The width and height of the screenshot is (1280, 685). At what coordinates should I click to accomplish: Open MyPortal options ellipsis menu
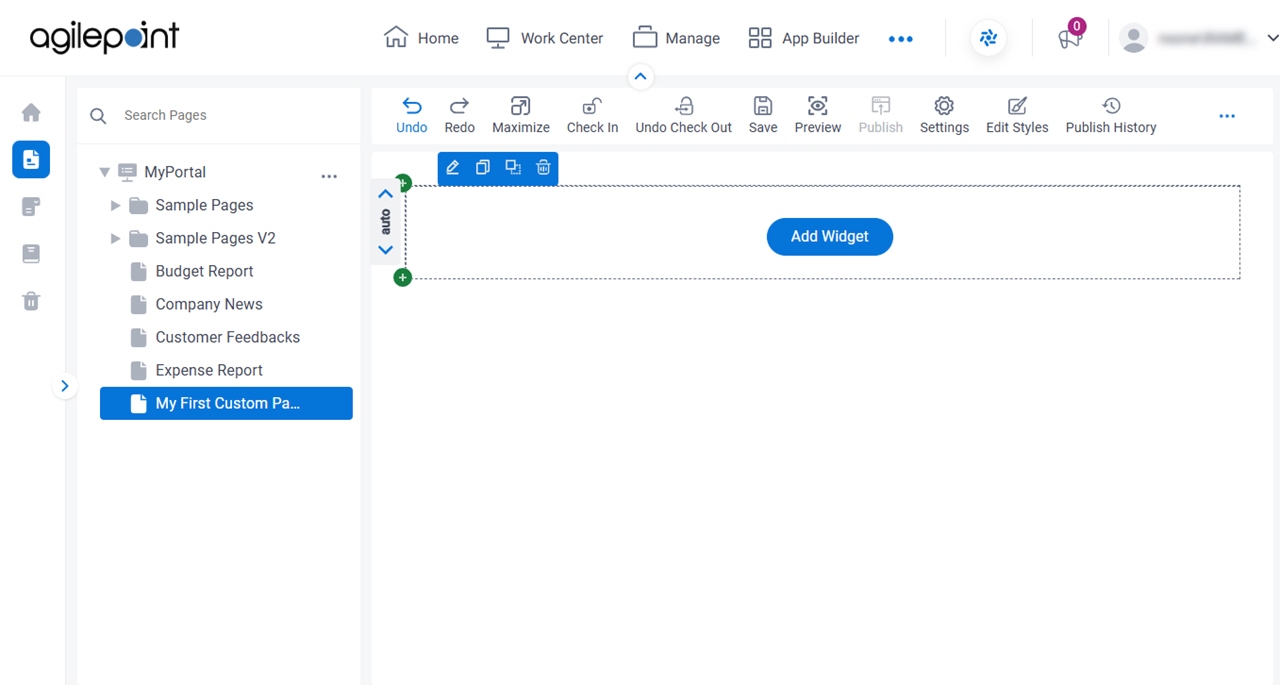point(329,176)
